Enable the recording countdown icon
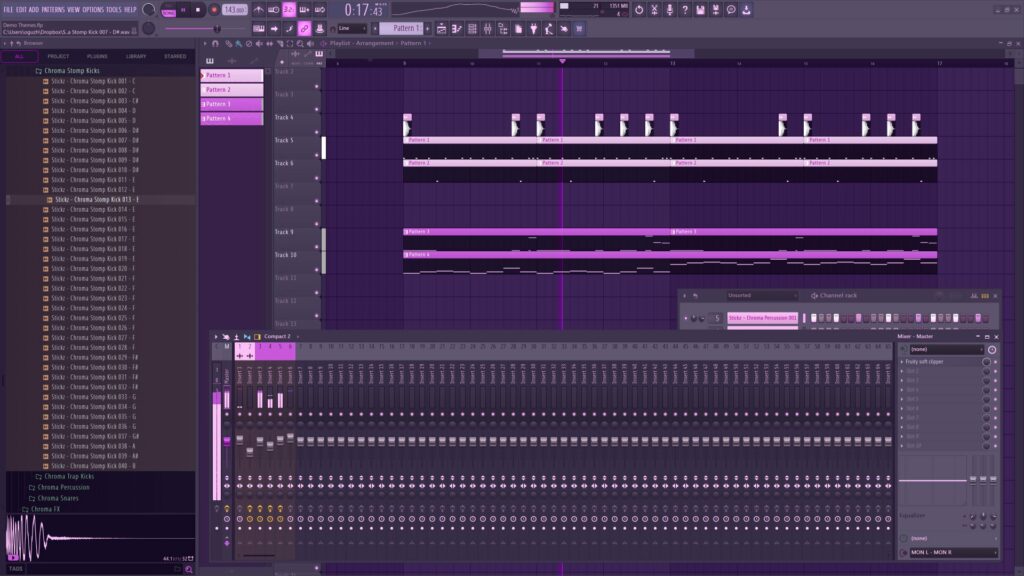Viewport: 1024px width, 576px height. (289, 10)
